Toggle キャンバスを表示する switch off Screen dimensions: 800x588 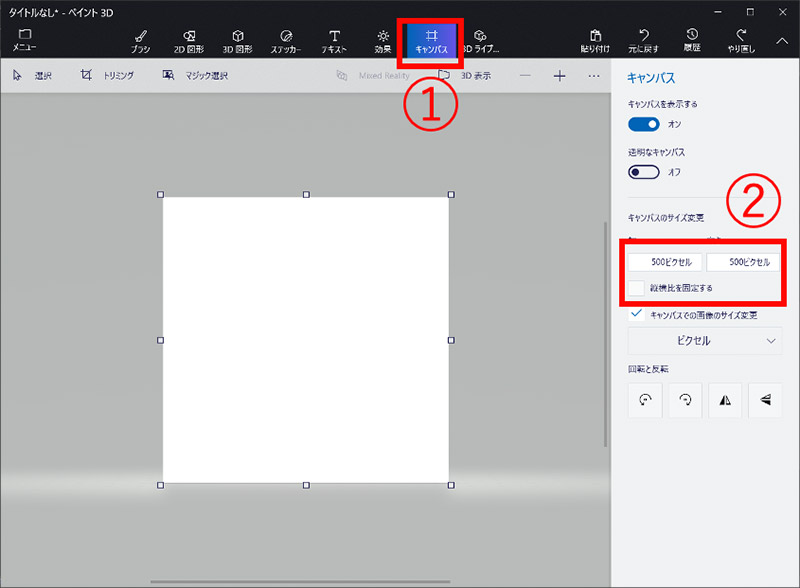643,124
